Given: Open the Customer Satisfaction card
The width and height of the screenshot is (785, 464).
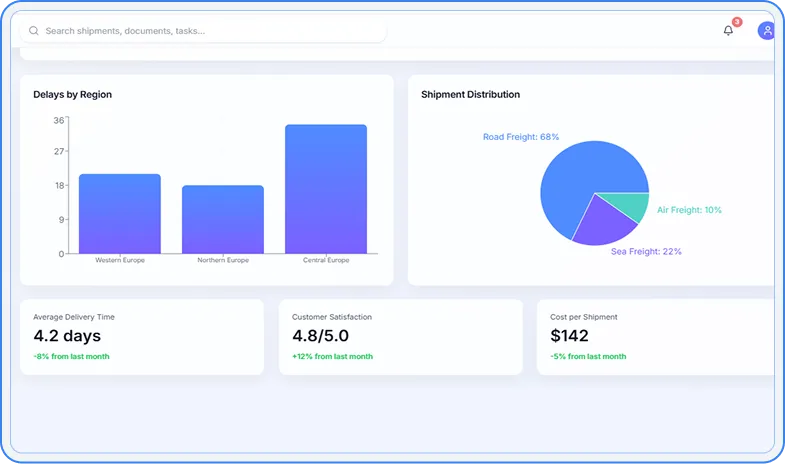Looking at the screenshot, I should click(x=400, y=337).
